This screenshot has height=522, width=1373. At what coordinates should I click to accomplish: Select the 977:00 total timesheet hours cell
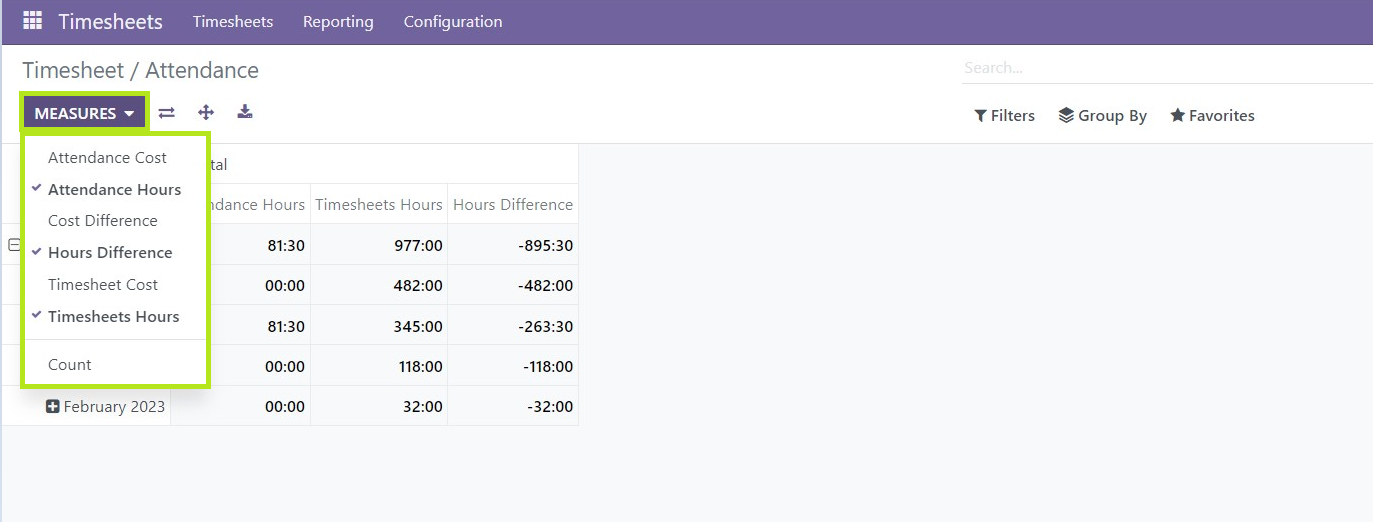(379, 245)
